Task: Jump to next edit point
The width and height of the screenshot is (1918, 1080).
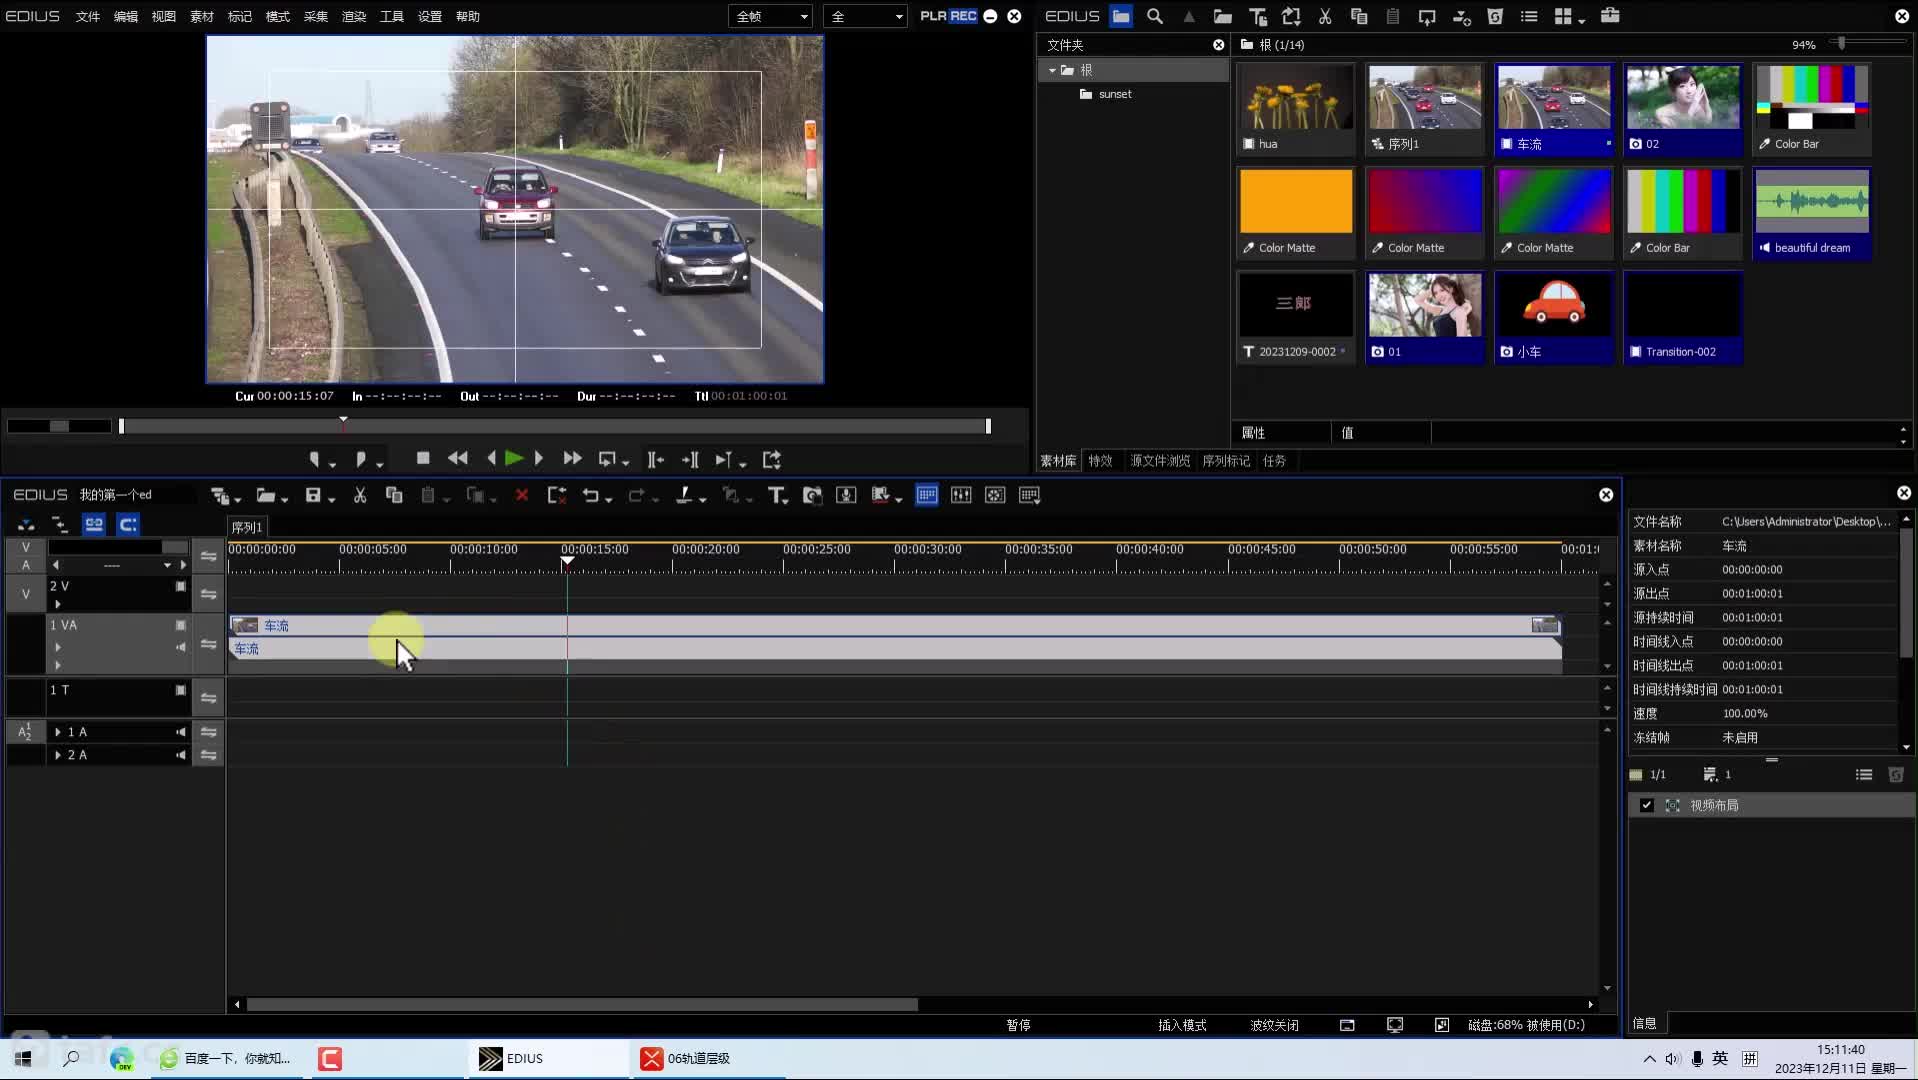Action: [x=690, y=459]
